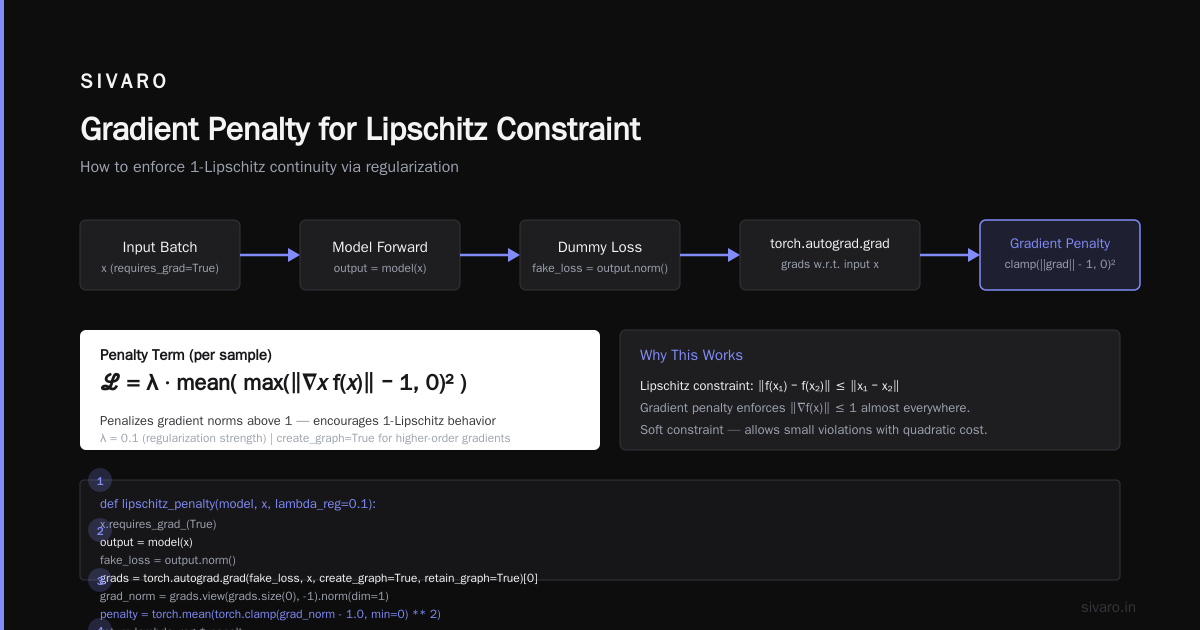Viewport: 1200px width, 630px height.
Task: Click the step 3 circle badge
Action: [100, 580]
